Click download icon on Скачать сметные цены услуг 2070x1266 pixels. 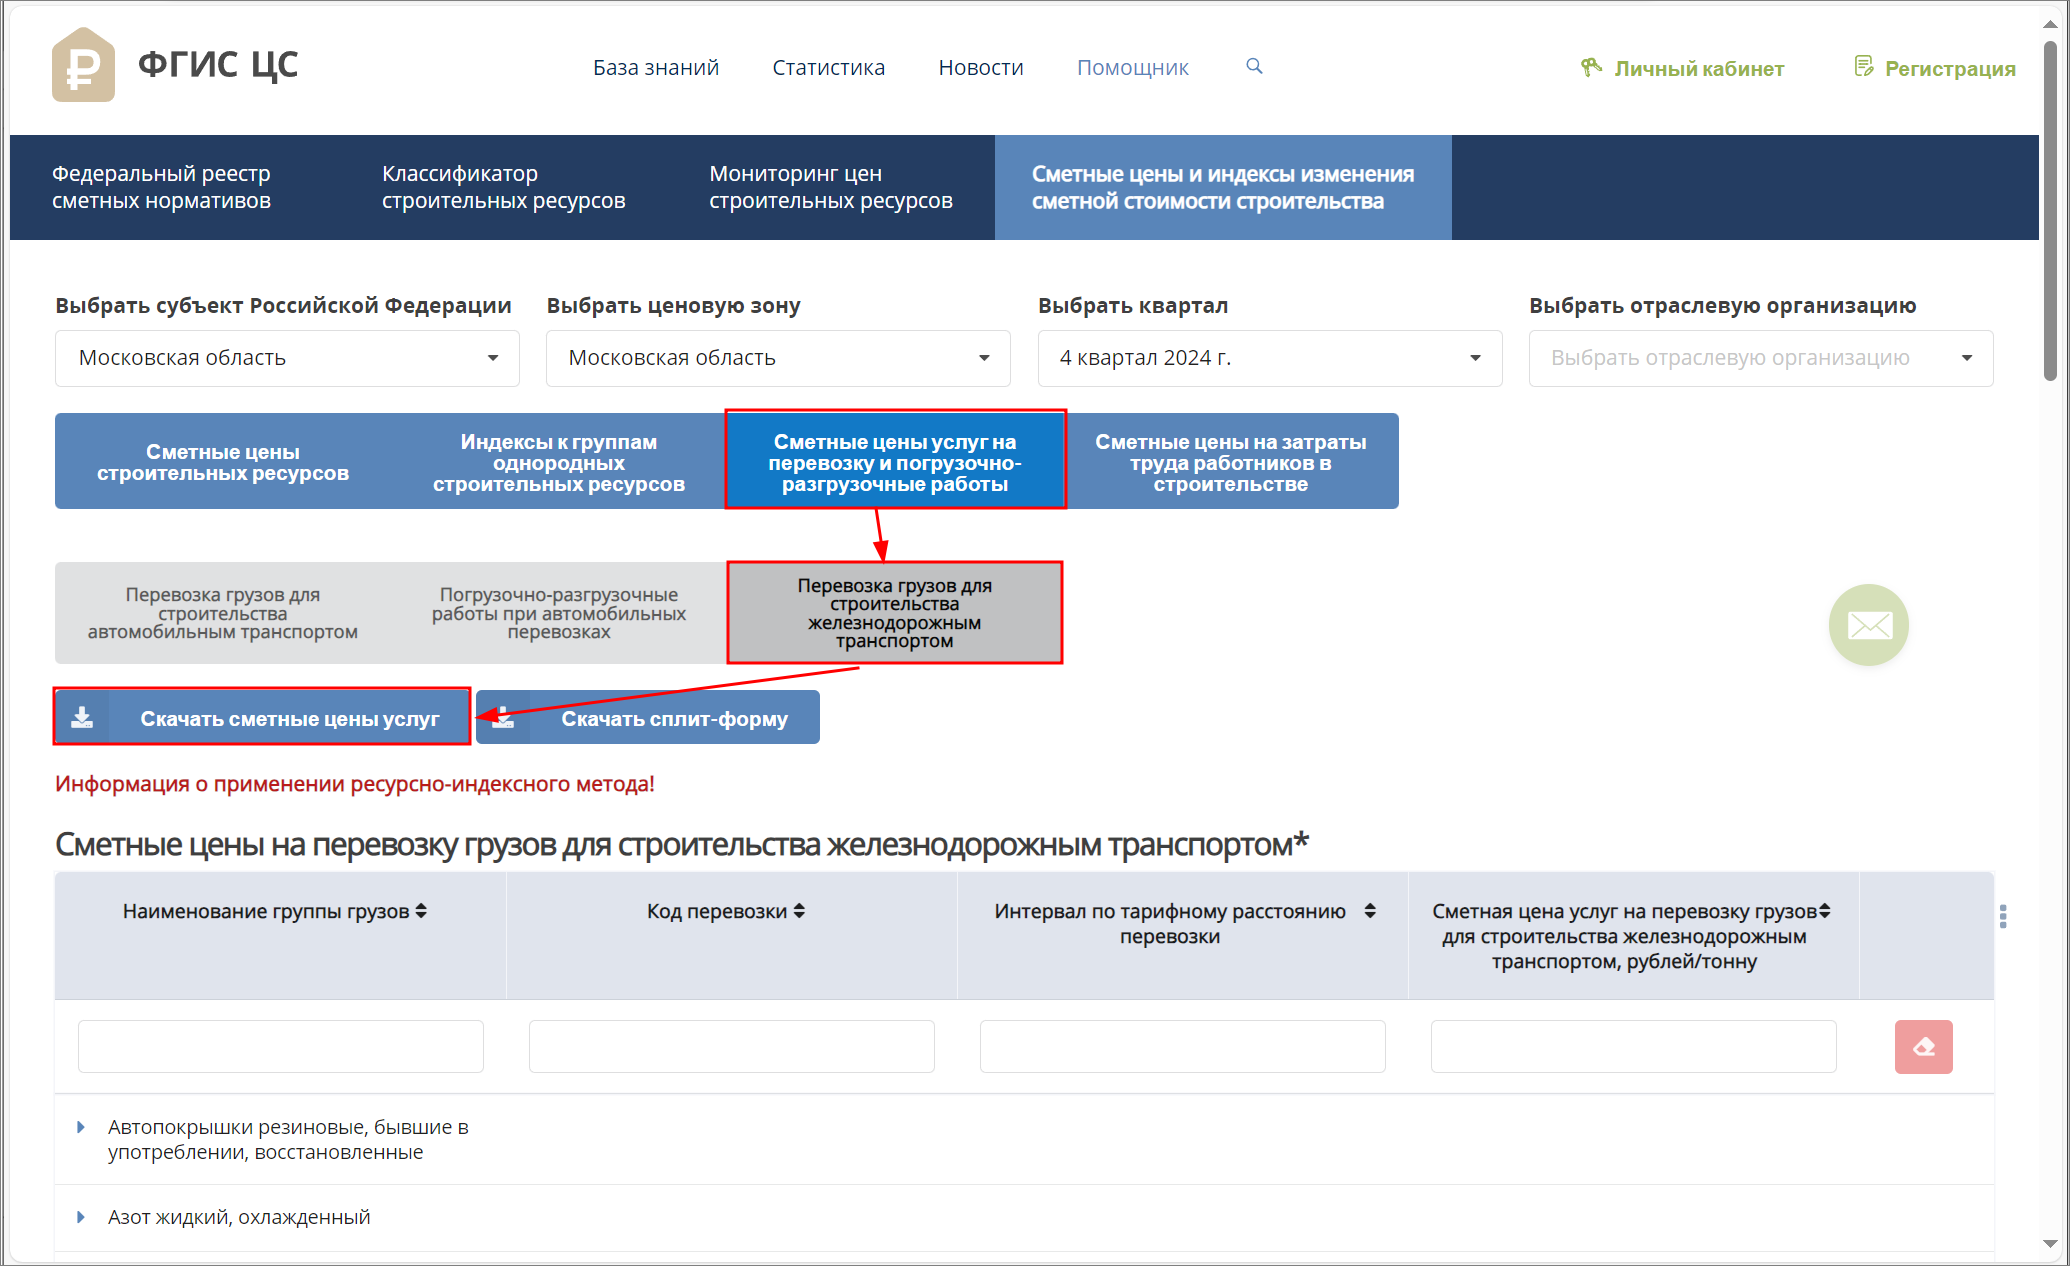coord(83,718)
